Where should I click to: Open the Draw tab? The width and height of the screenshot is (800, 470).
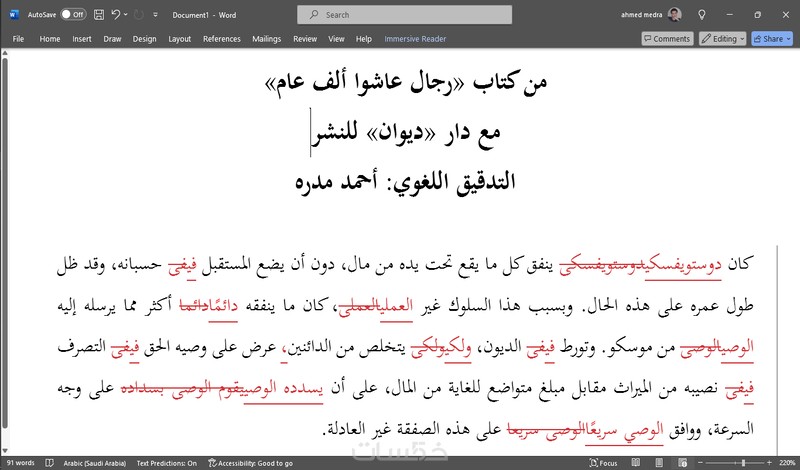tap(112, 39)
